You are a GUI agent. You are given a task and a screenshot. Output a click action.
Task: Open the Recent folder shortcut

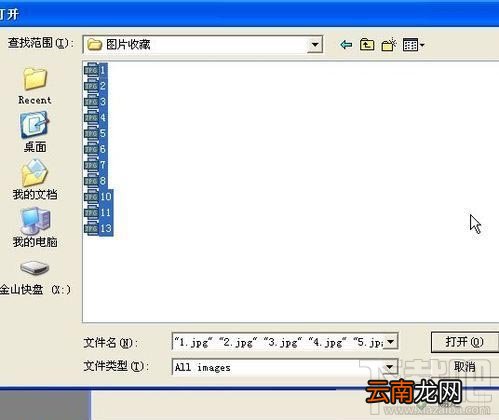coord(35,86)
